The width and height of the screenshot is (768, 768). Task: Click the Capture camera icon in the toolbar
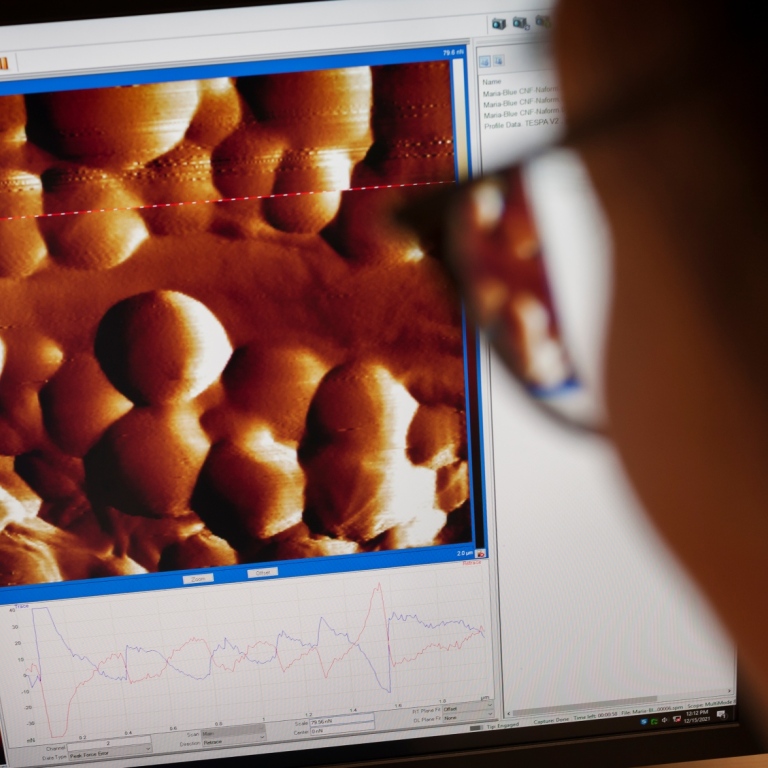tap(499, 23)
